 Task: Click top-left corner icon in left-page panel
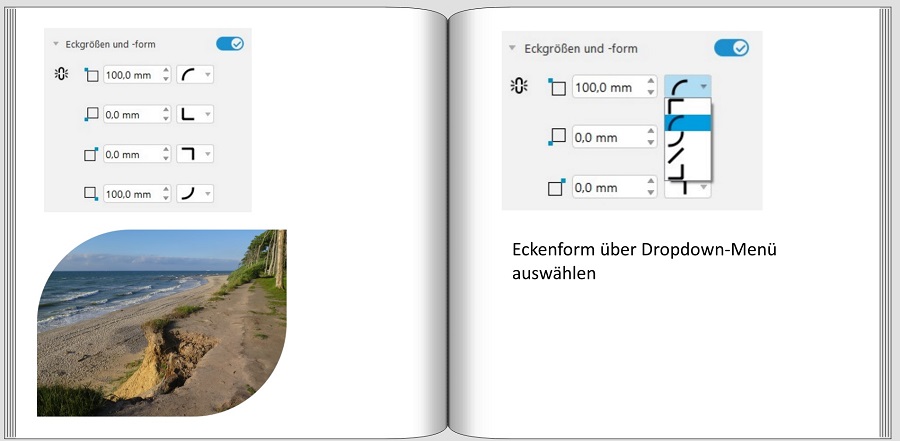pyautogui.click(x=91, y=75)
